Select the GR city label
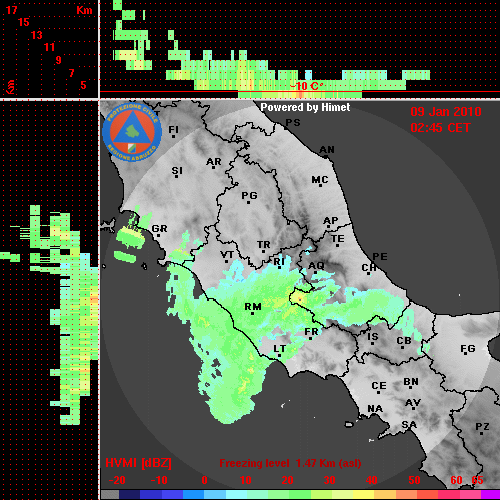The height and width of the screenshot is (500, 500). click(159, 229)
